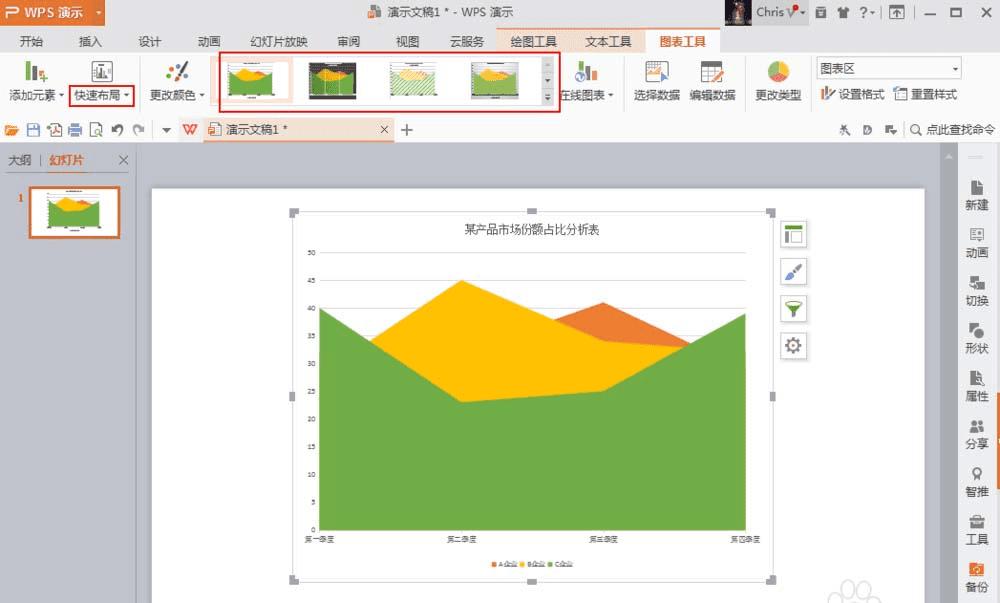Click the 点此查找命令 search box

952,129
